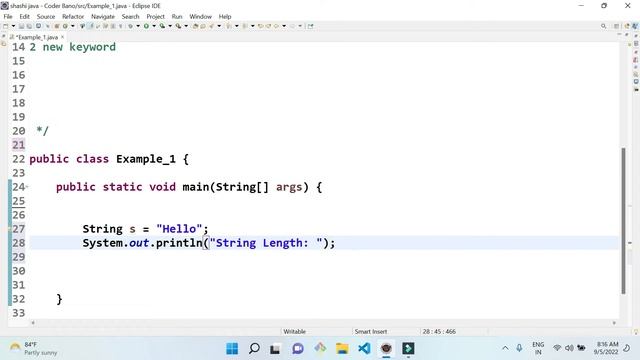Click the Coverage run toolbar icon

coord(162,26)
